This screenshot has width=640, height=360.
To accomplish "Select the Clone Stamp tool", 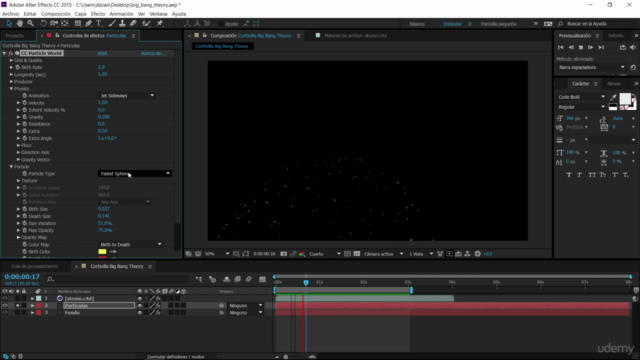I will 122,24.
